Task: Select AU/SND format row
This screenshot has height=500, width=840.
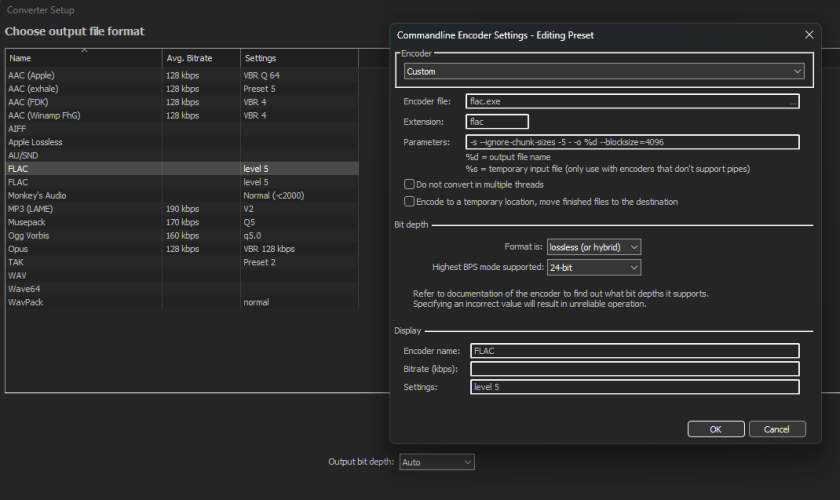Action: coord(182,156)
